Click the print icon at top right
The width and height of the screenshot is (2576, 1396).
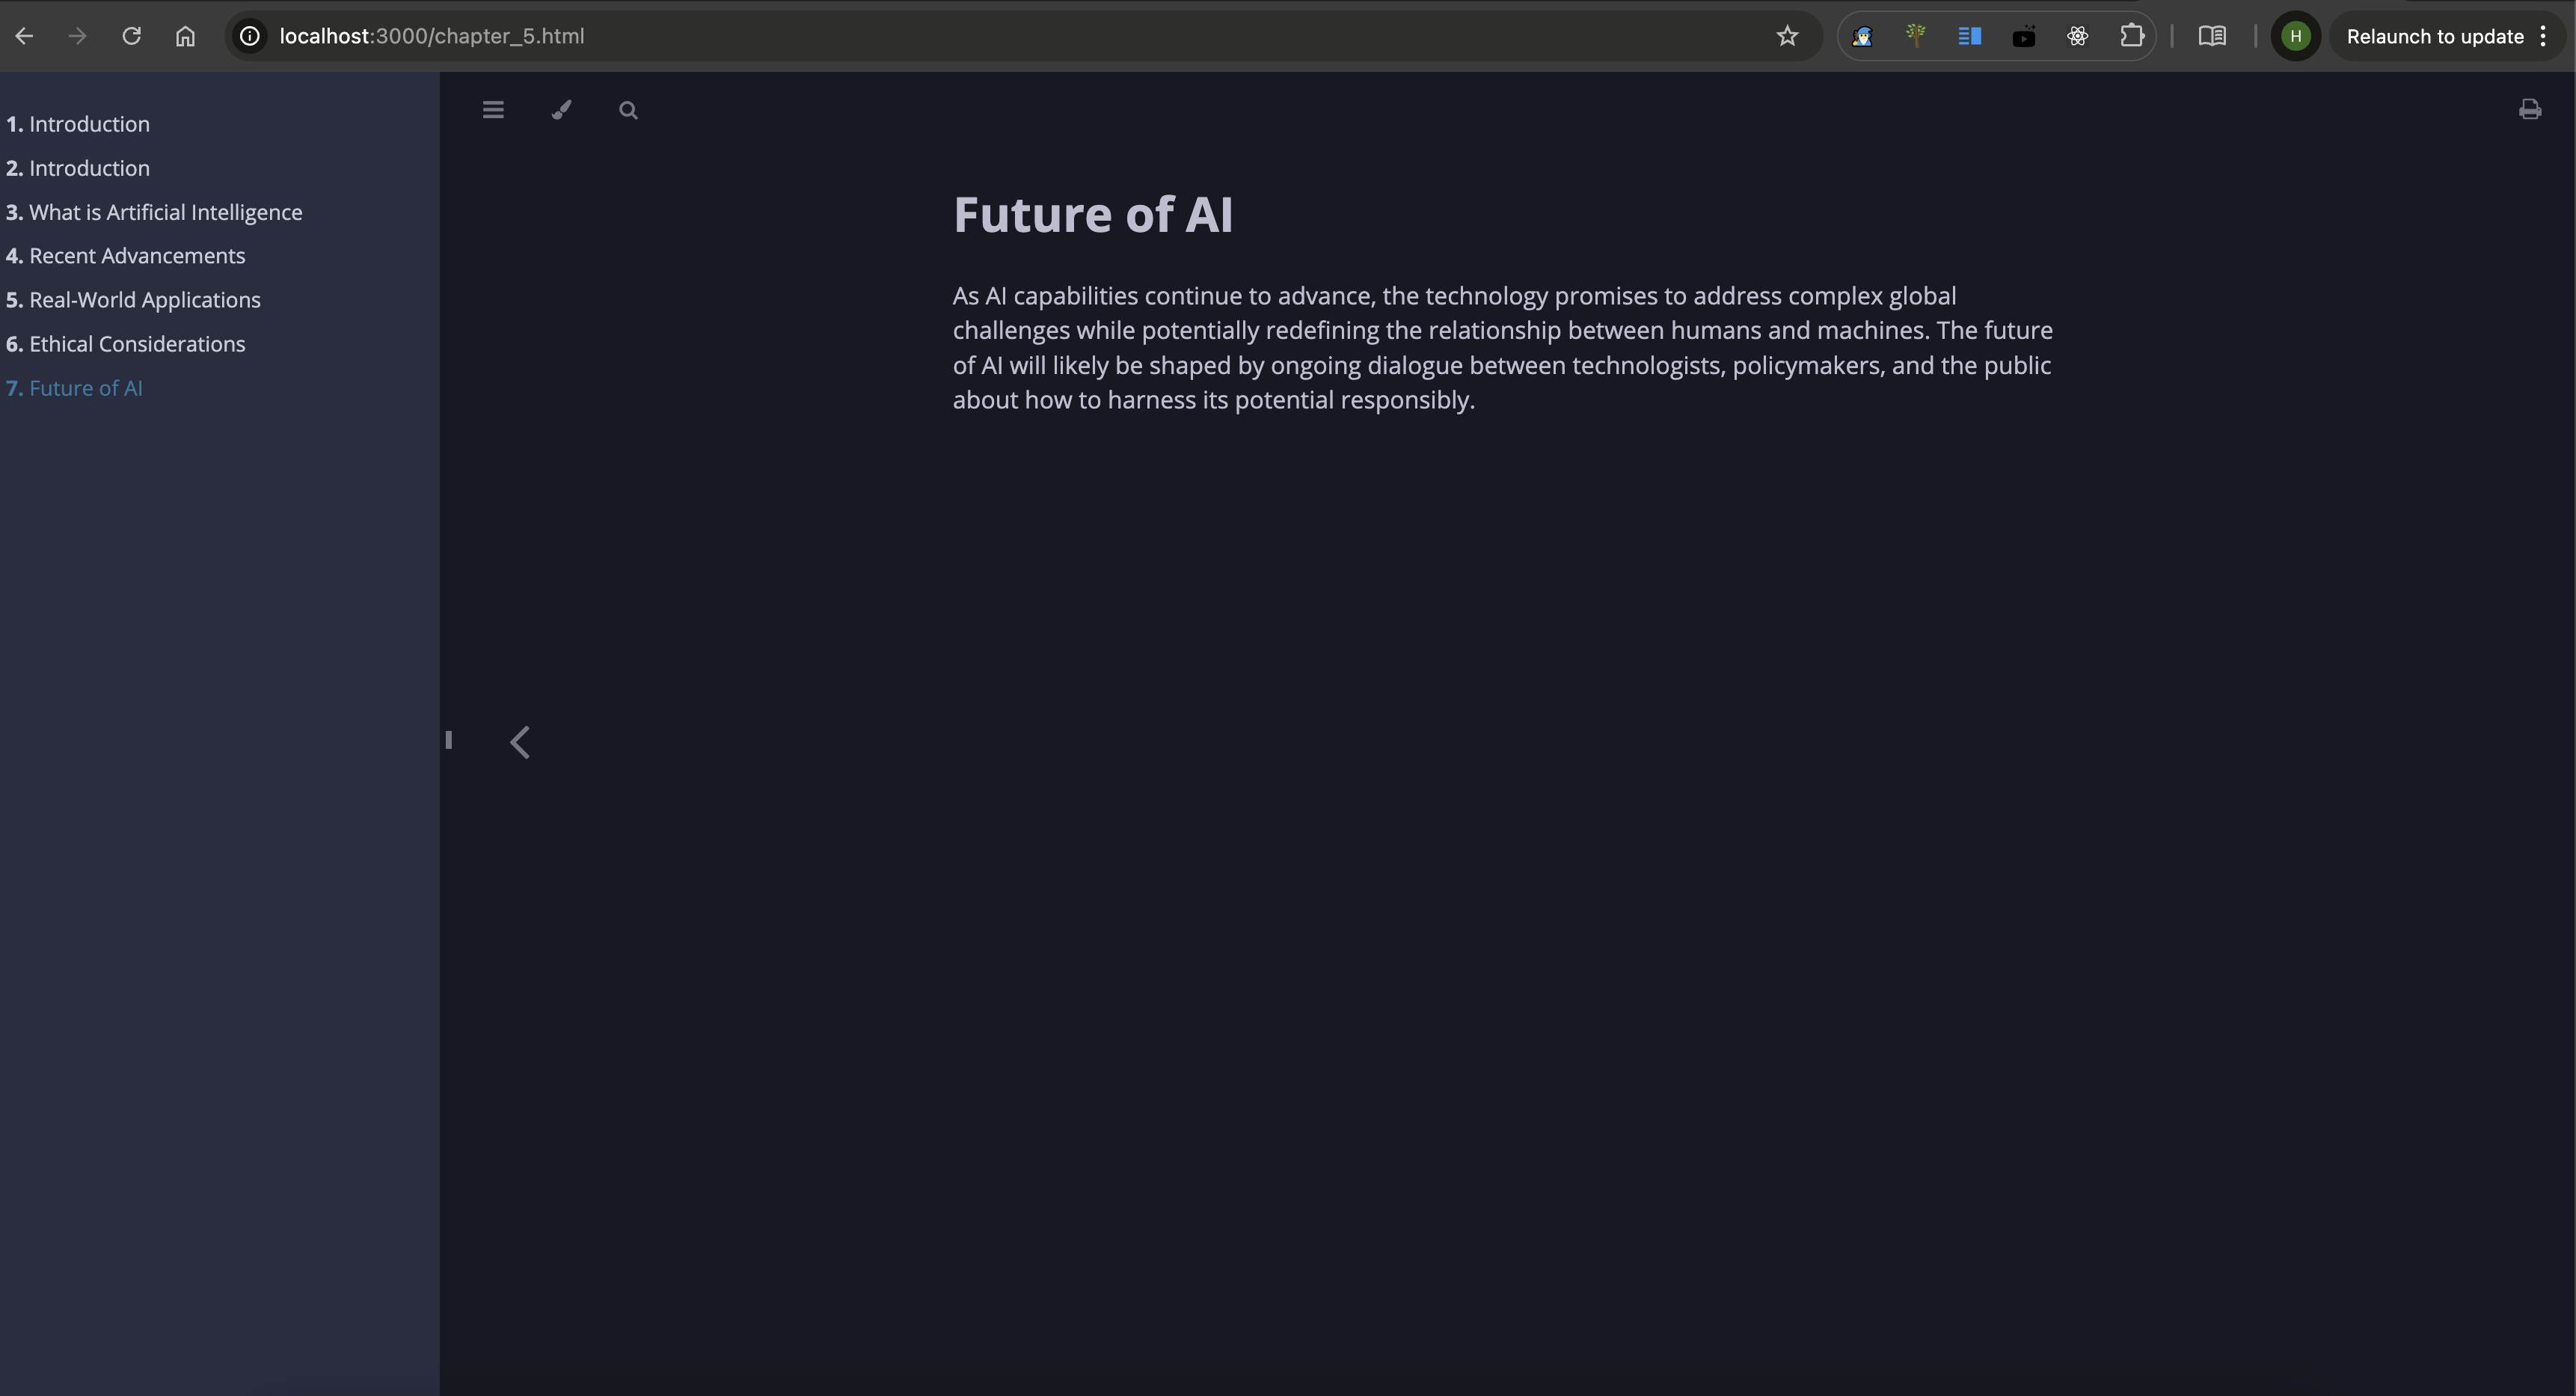click(2530, 109)
